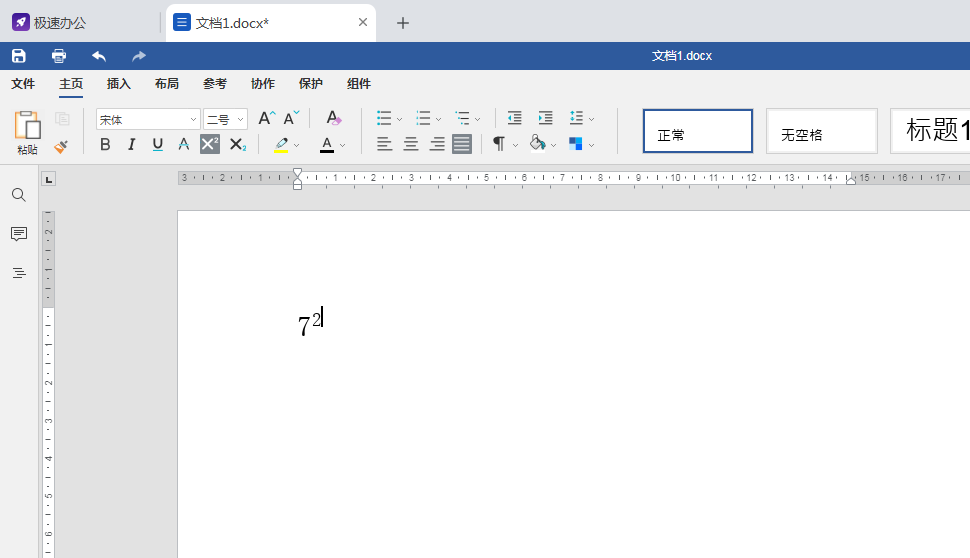
Task: Switch to the 极速办公 home tab
Action: pyautogui.click(x=49, y=23)
